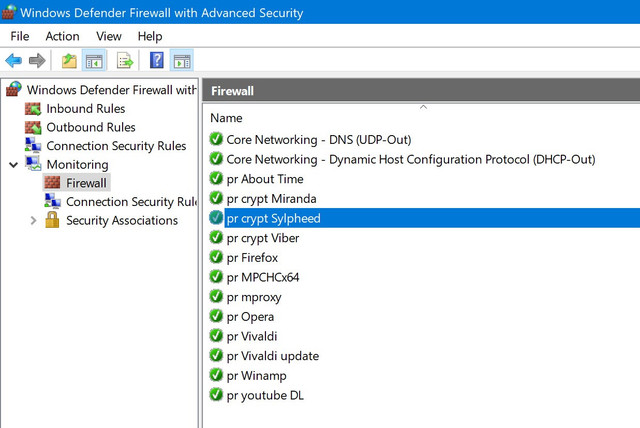Select the pr MPCHCx64 rule
640x428 pixels.
pyautogui.click(x=263, y=277)
